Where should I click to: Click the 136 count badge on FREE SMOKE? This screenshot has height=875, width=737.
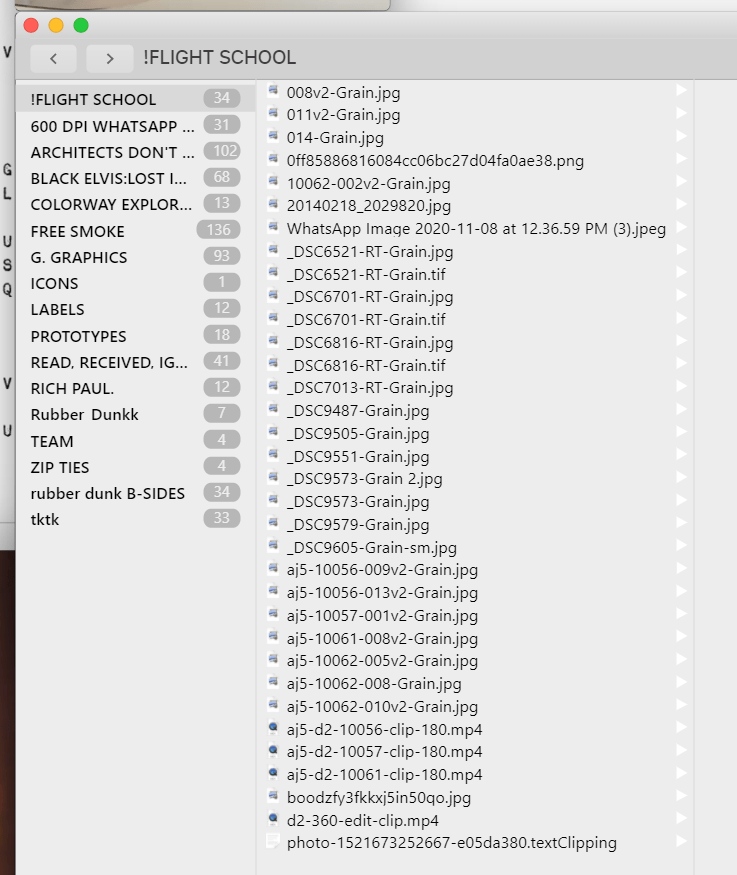click(218, 231)
